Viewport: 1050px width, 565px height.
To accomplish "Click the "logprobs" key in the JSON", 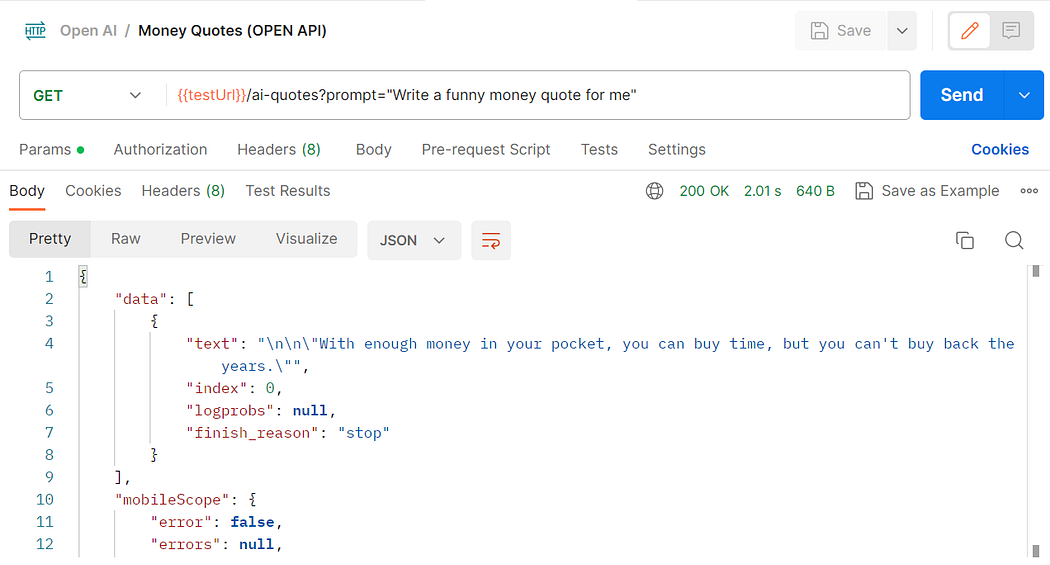I will 230,410.
